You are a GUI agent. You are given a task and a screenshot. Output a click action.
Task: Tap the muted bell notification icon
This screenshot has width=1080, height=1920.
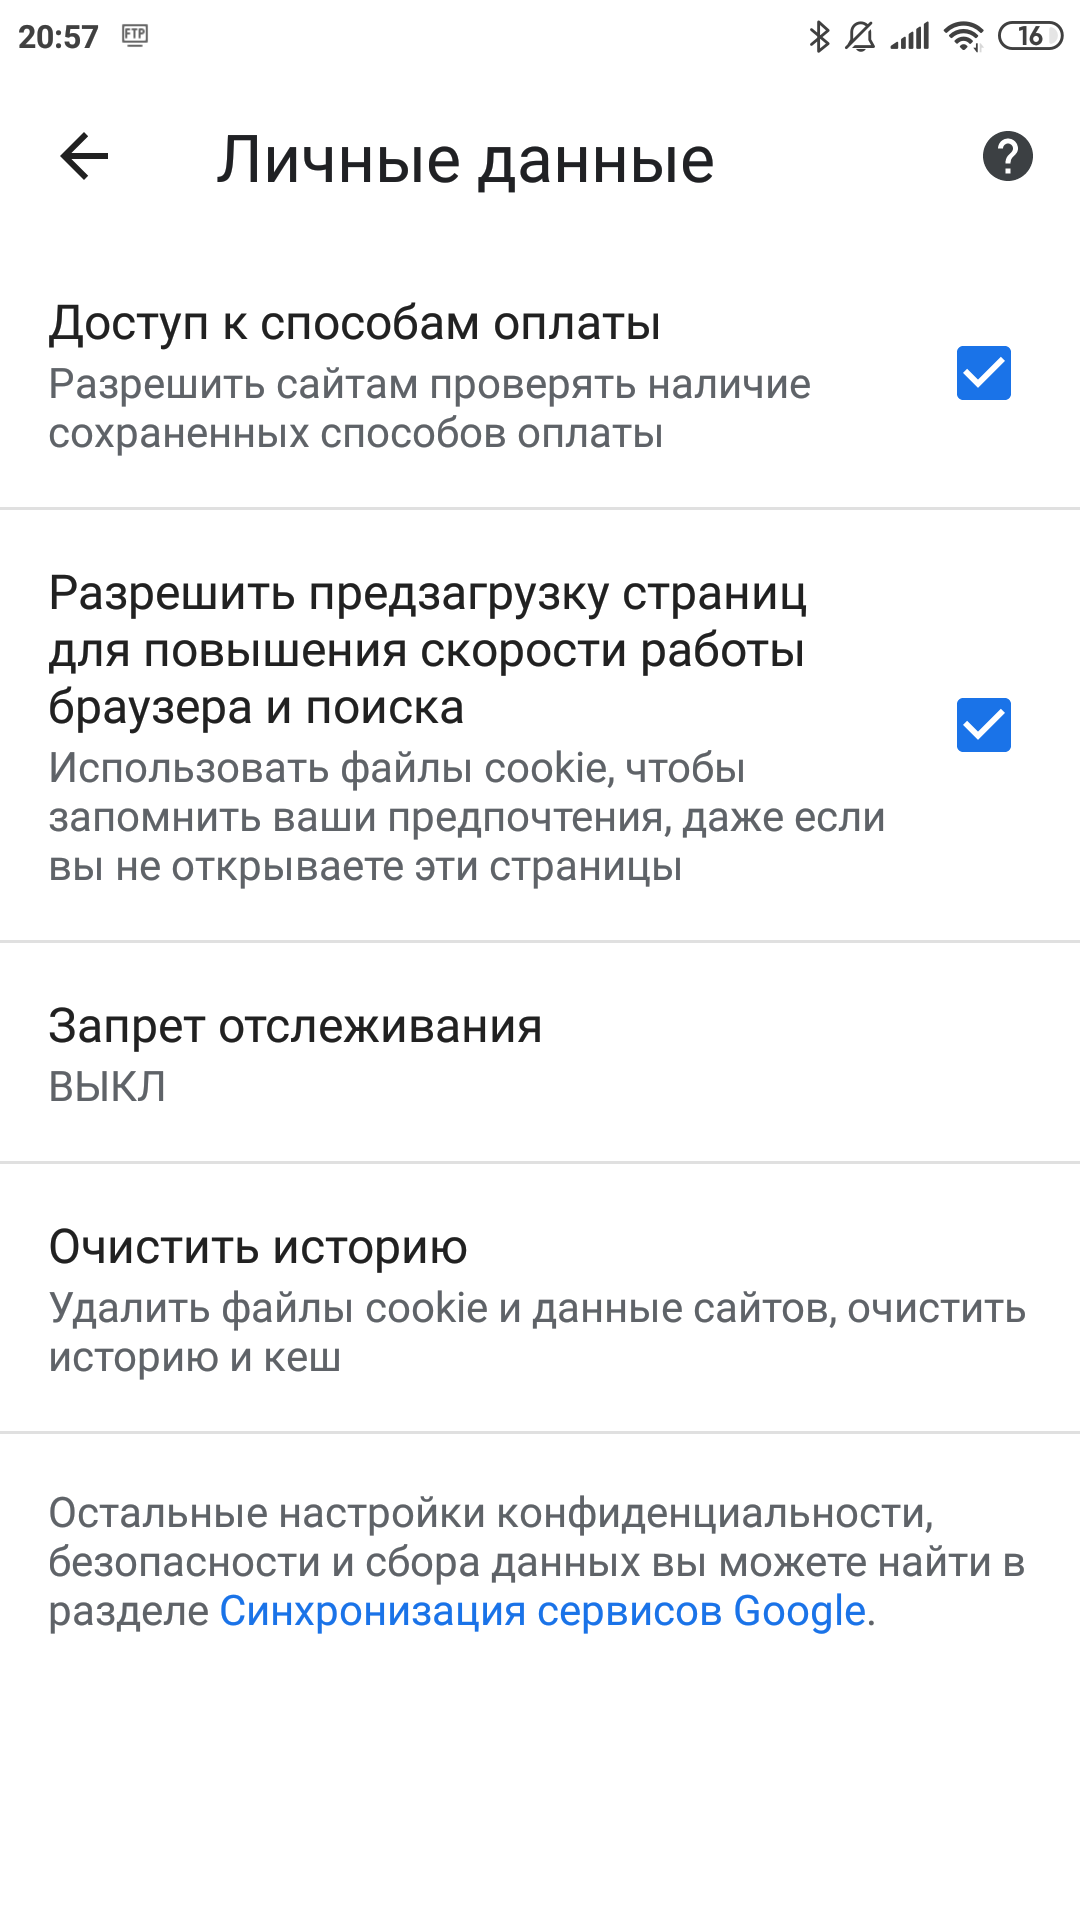pos(860,37)
